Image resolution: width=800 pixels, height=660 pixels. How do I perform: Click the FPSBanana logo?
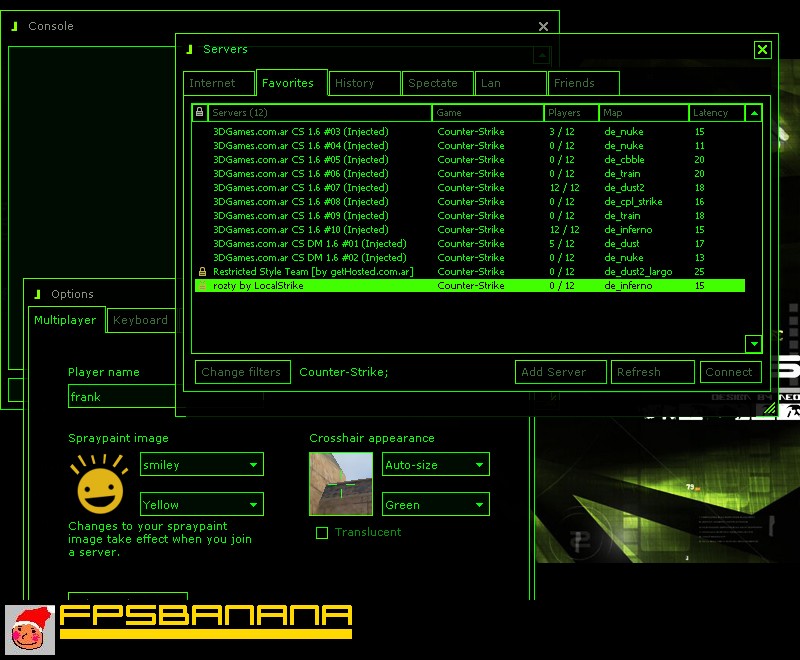point(206,622)
